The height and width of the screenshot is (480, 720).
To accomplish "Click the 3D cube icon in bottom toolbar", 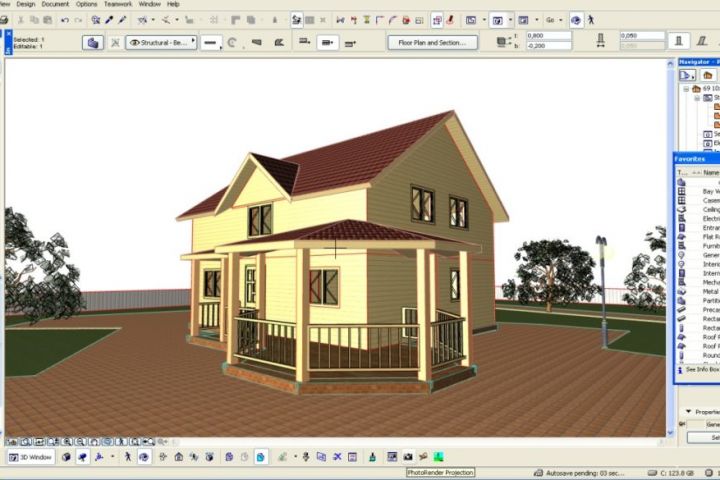I will click(x=67, y=457).
